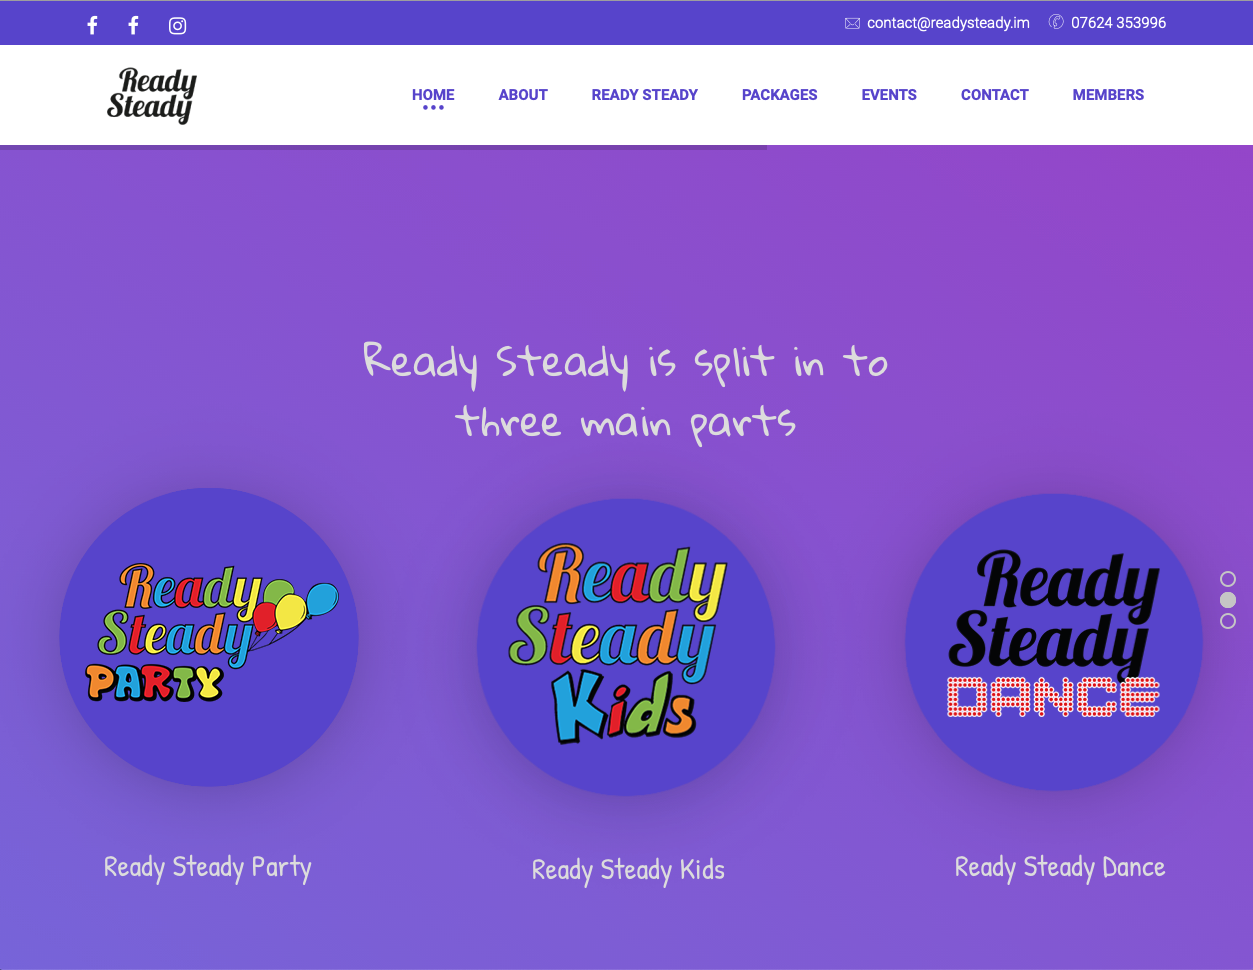Click the envelope email icon
This screenshot has width=1253, height=970.
pyautogui.click(x=852, y=23)
